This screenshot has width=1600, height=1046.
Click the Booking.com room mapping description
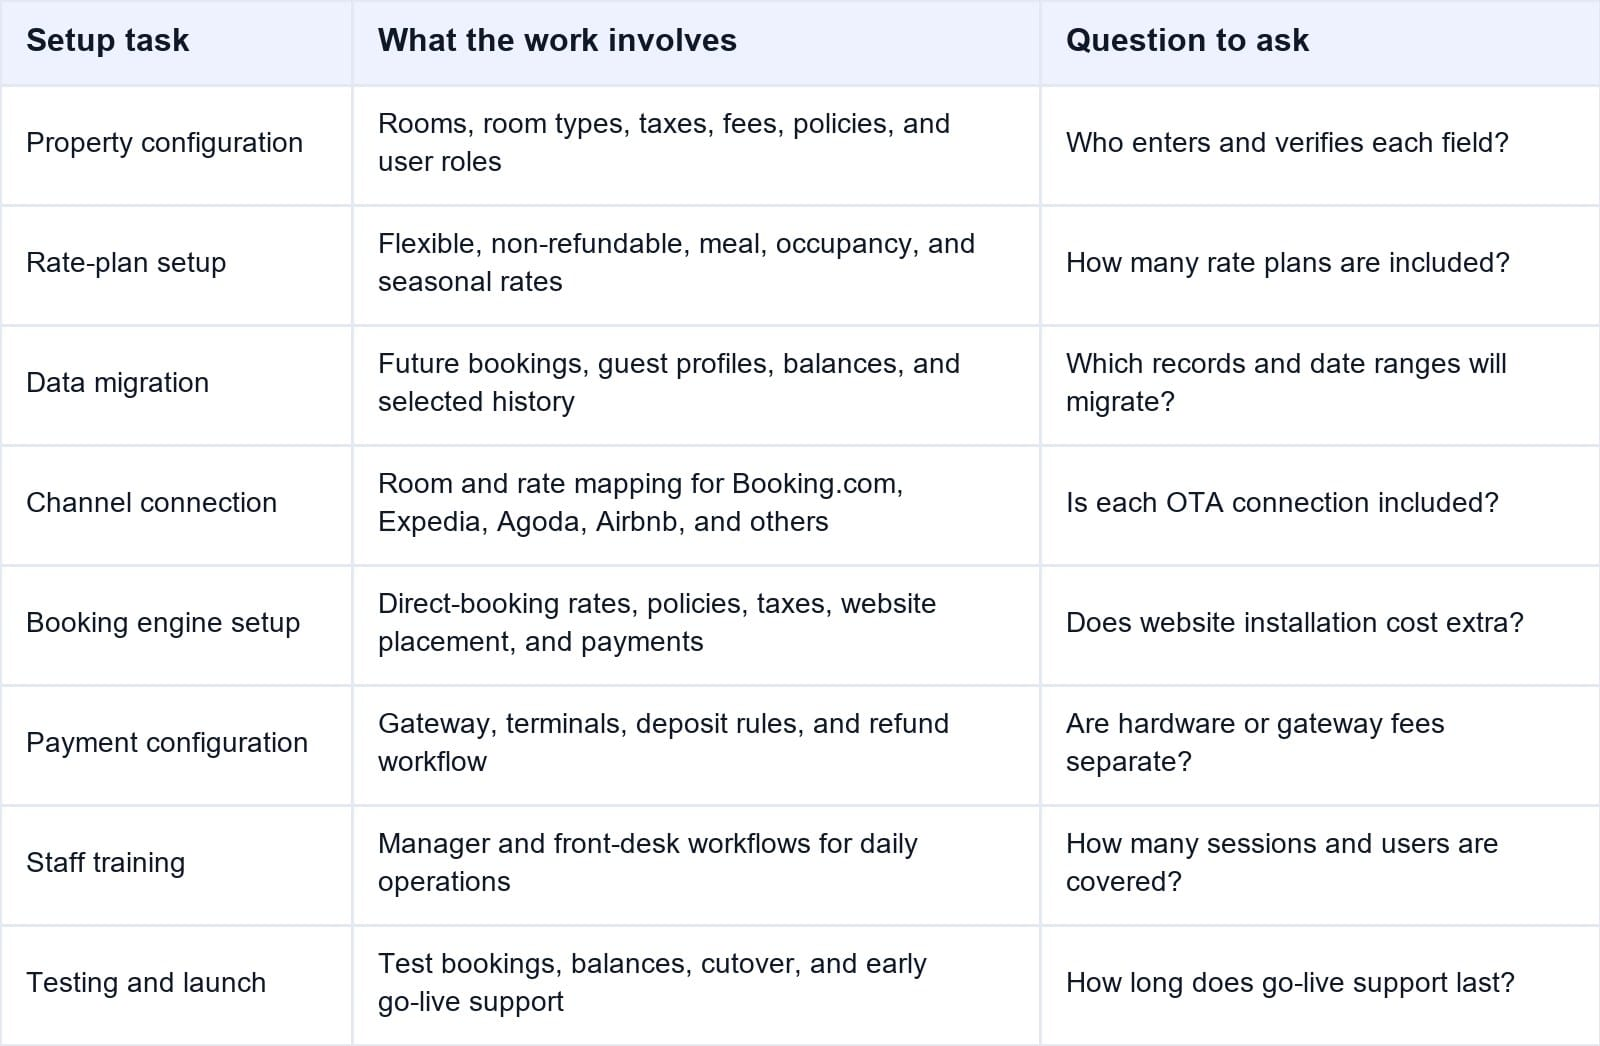click(640, 503)
